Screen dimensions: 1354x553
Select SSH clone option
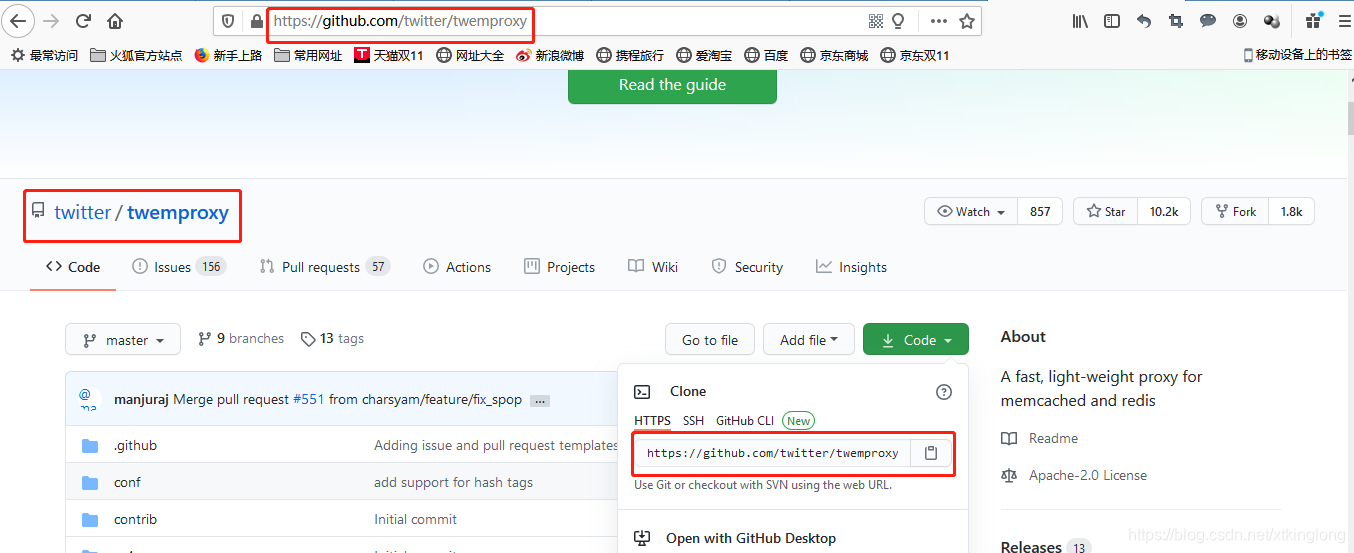pos(693,421)
